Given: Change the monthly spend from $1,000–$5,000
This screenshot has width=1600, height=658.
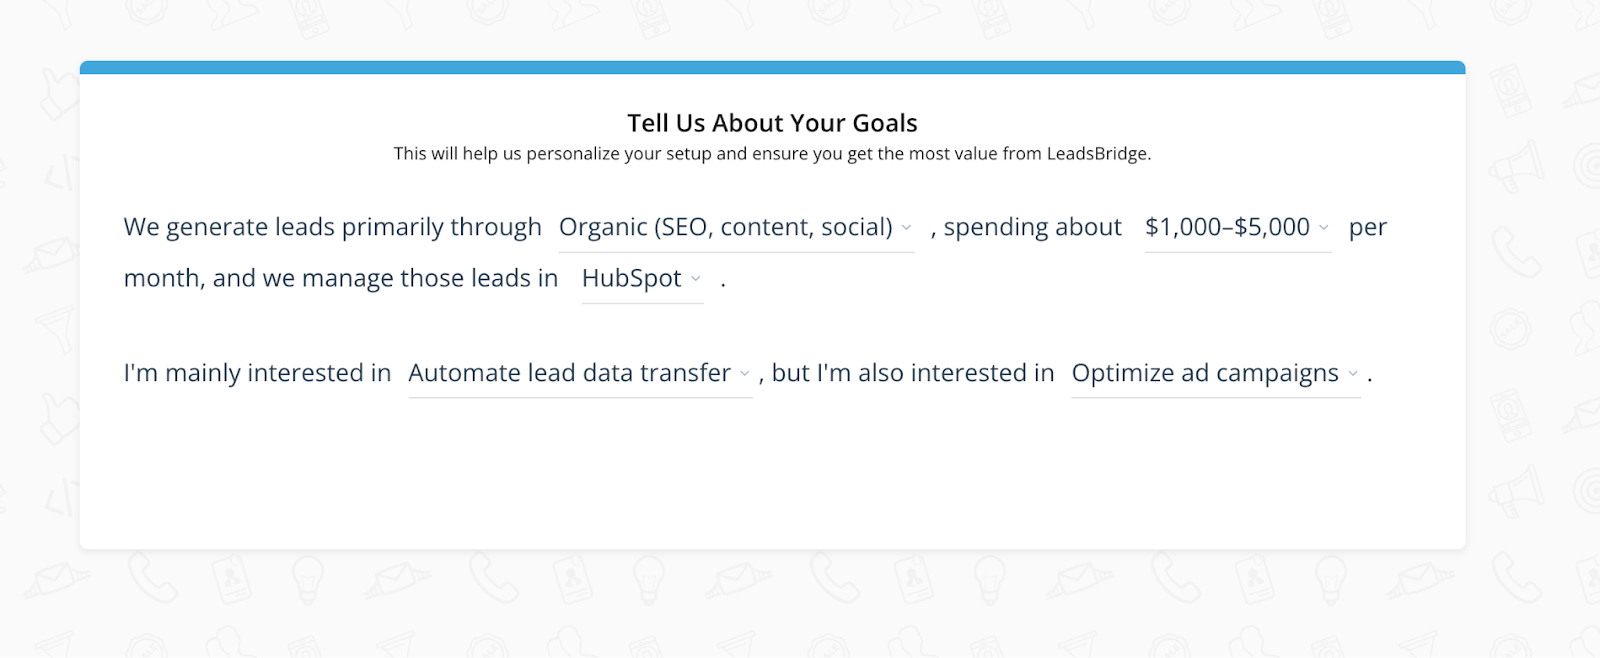Looking at the screenshot, I should pos(1228,227).
